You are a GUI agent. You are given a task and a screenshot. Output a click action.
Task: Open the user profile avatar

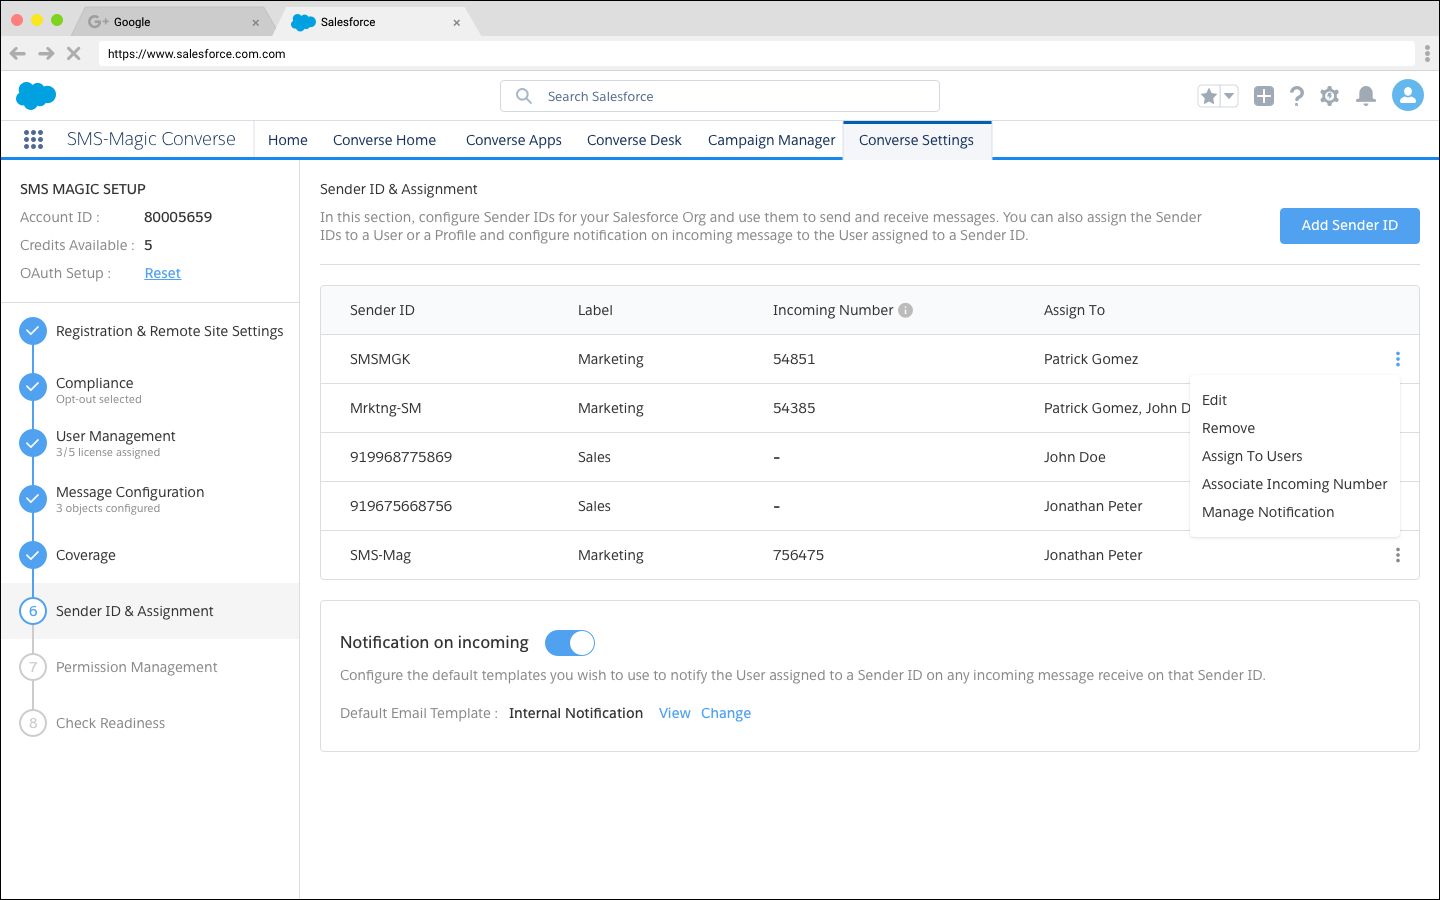(x=1407, y=96)
